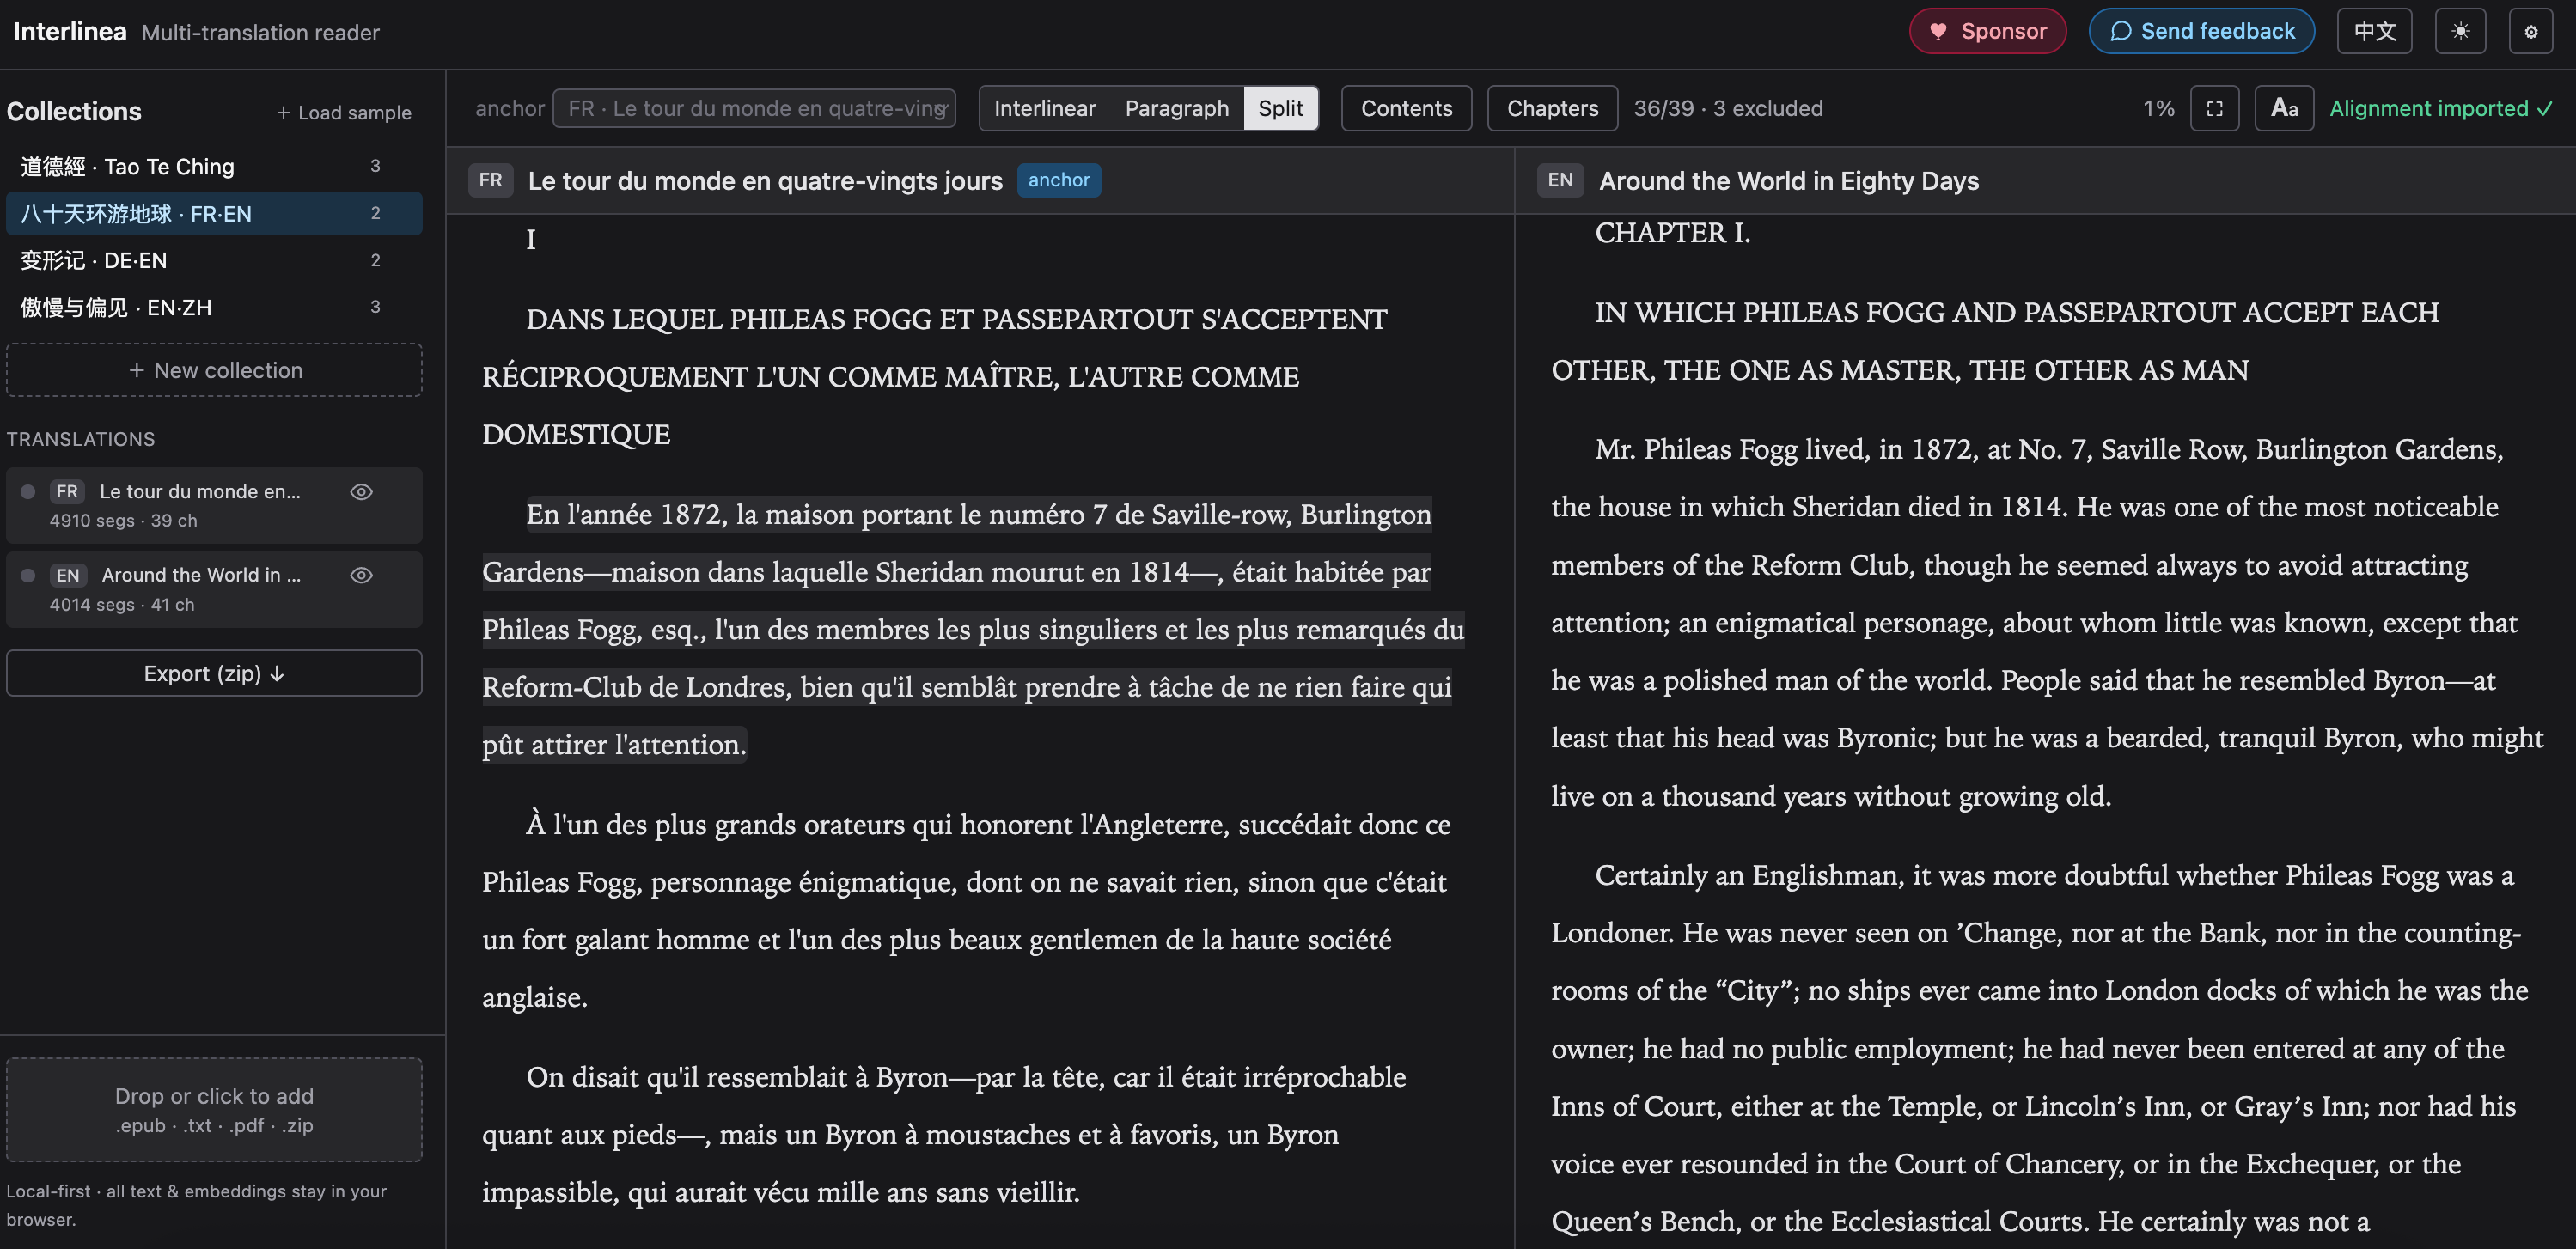Open the anchor translation dropdown
This screenshot has width=2576, height=1249.
coord(754,108)
